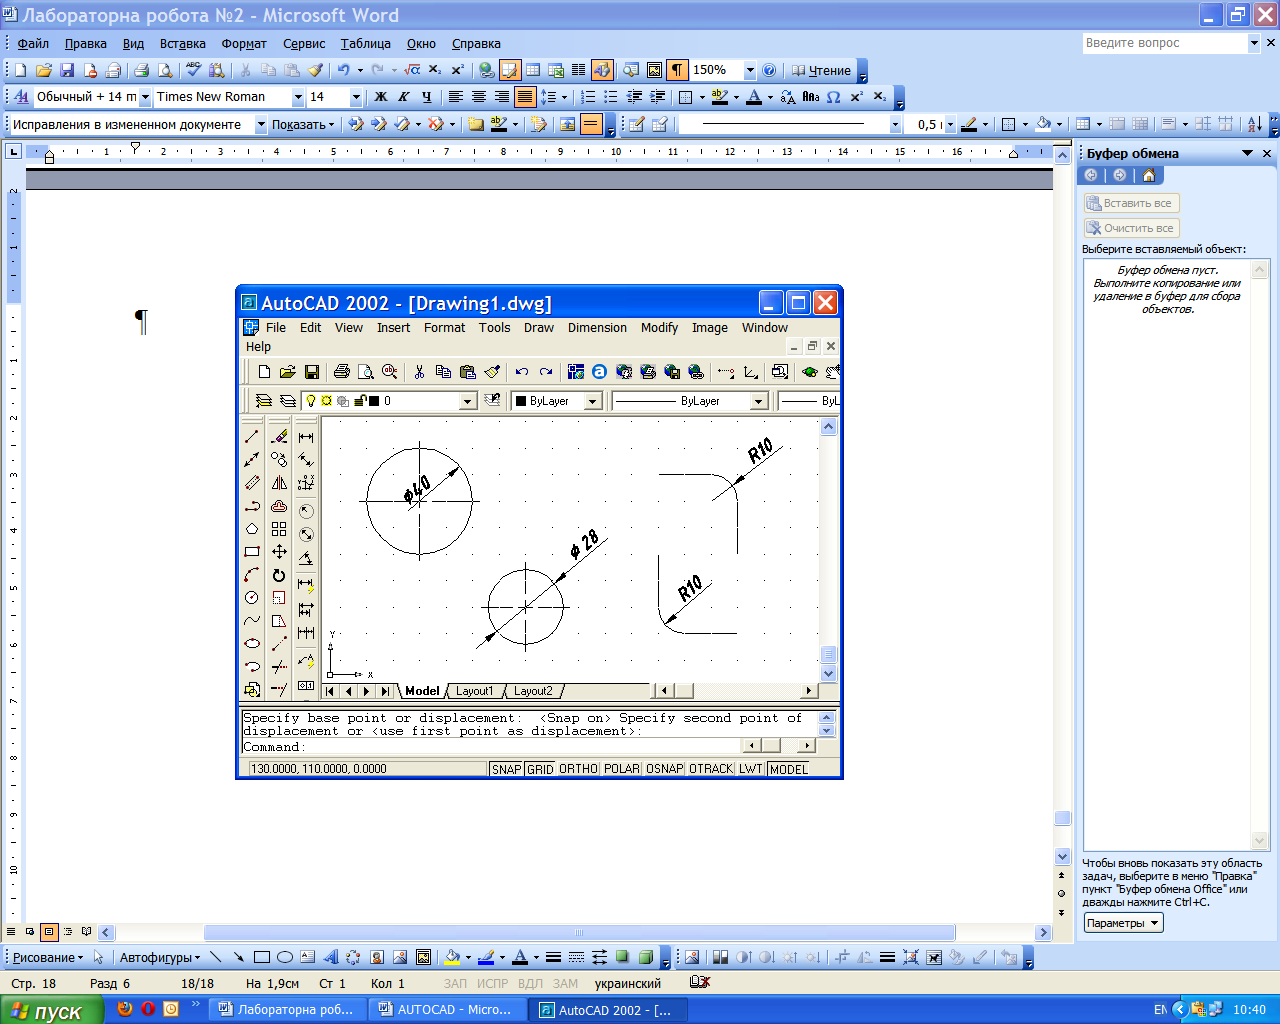Viewport: 1280px width, 1024px height.
Task: Click the font color A button
Action: pyautogui.click(x=754, y=97)
